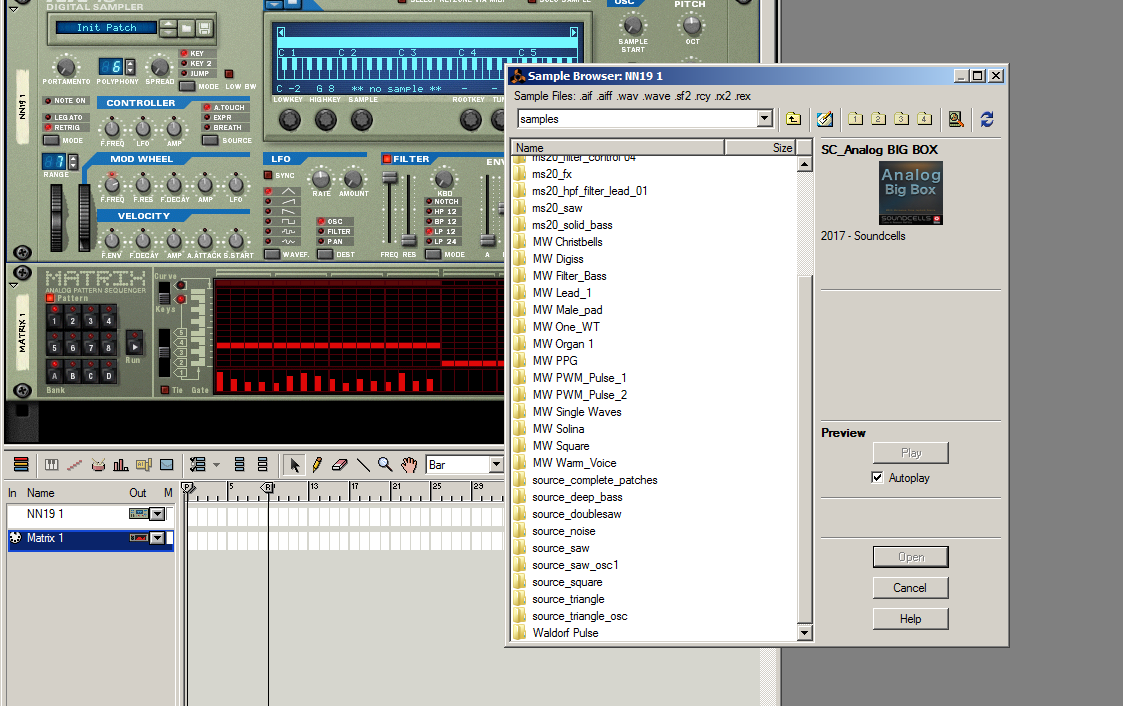The height and width of the screenshot is (706, 1123).
Task: Switch sequencer to arrange/edit mode icon
Action: point(21,465)
